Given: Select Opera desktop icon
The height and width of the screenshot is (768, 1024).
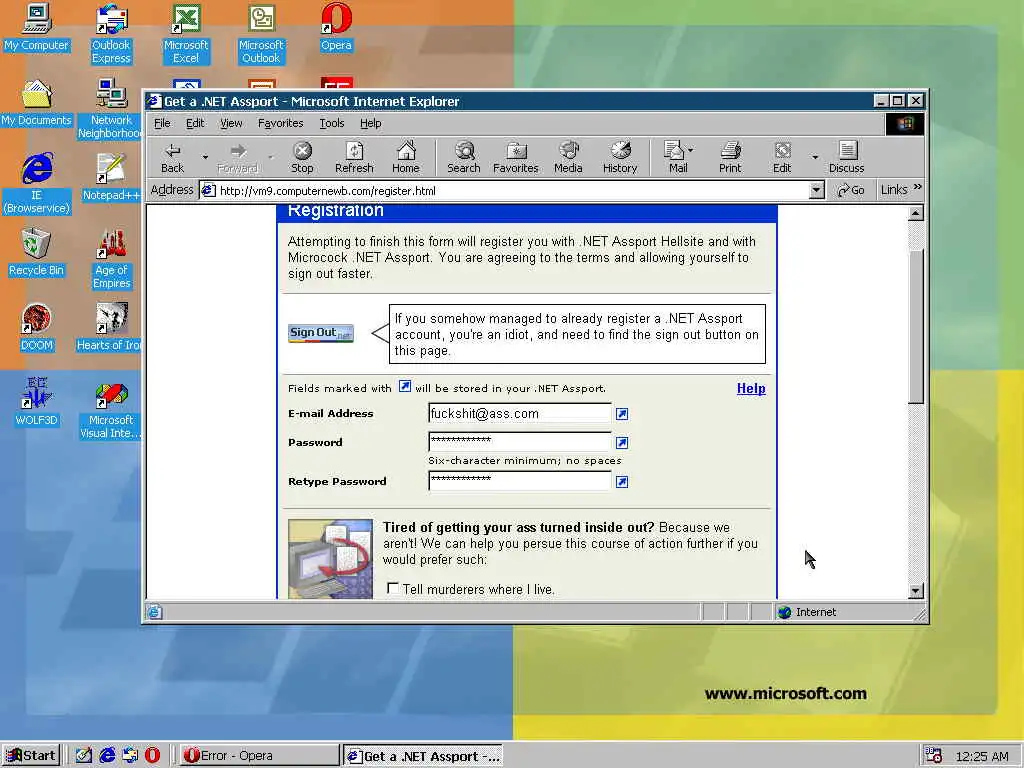Looking at the screenshot, I should coord(336,27).
